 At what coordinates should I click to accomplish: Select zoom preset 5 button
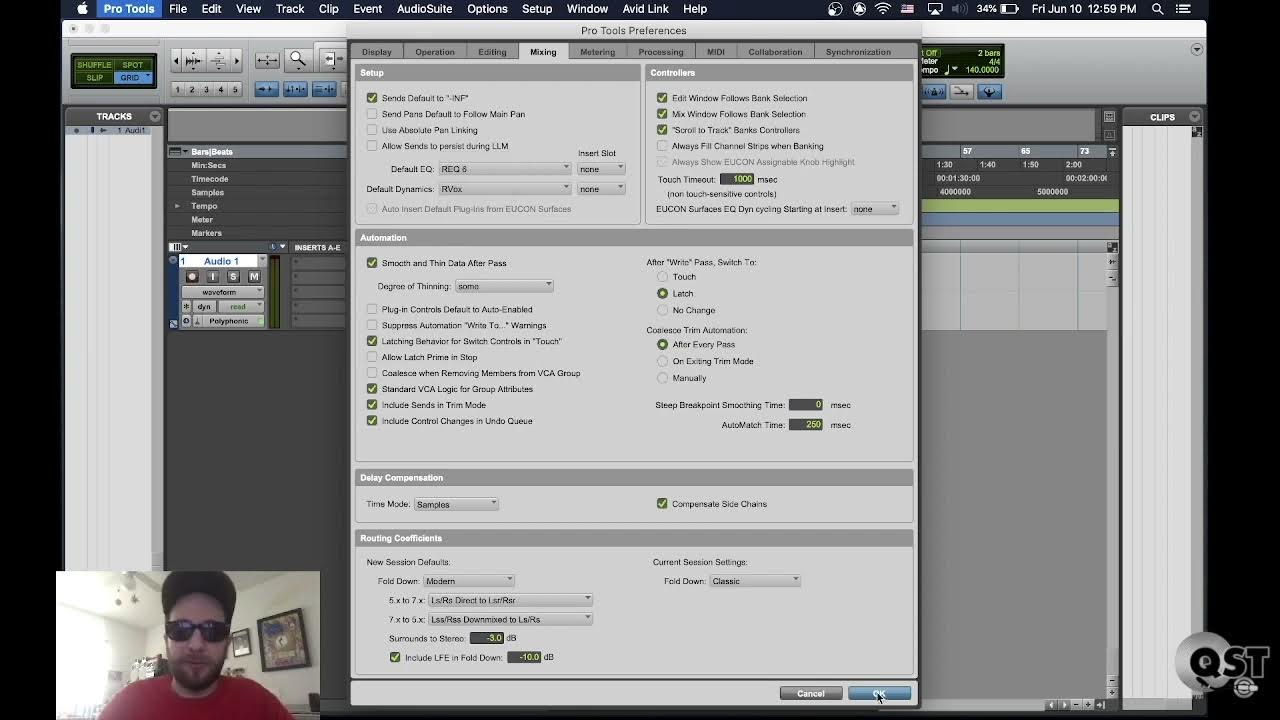tap(235, 89)
